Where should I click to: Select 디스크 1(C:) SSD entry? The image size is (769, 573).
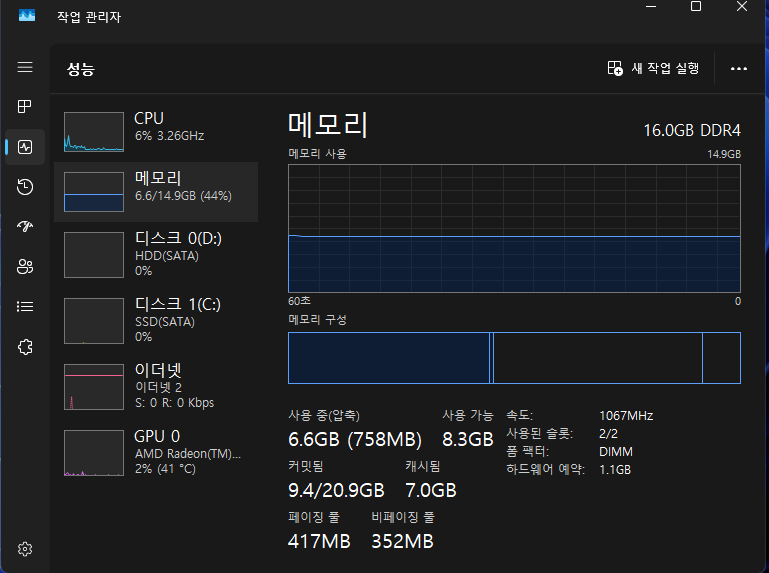pyautogui.click(x=156, y=321)
